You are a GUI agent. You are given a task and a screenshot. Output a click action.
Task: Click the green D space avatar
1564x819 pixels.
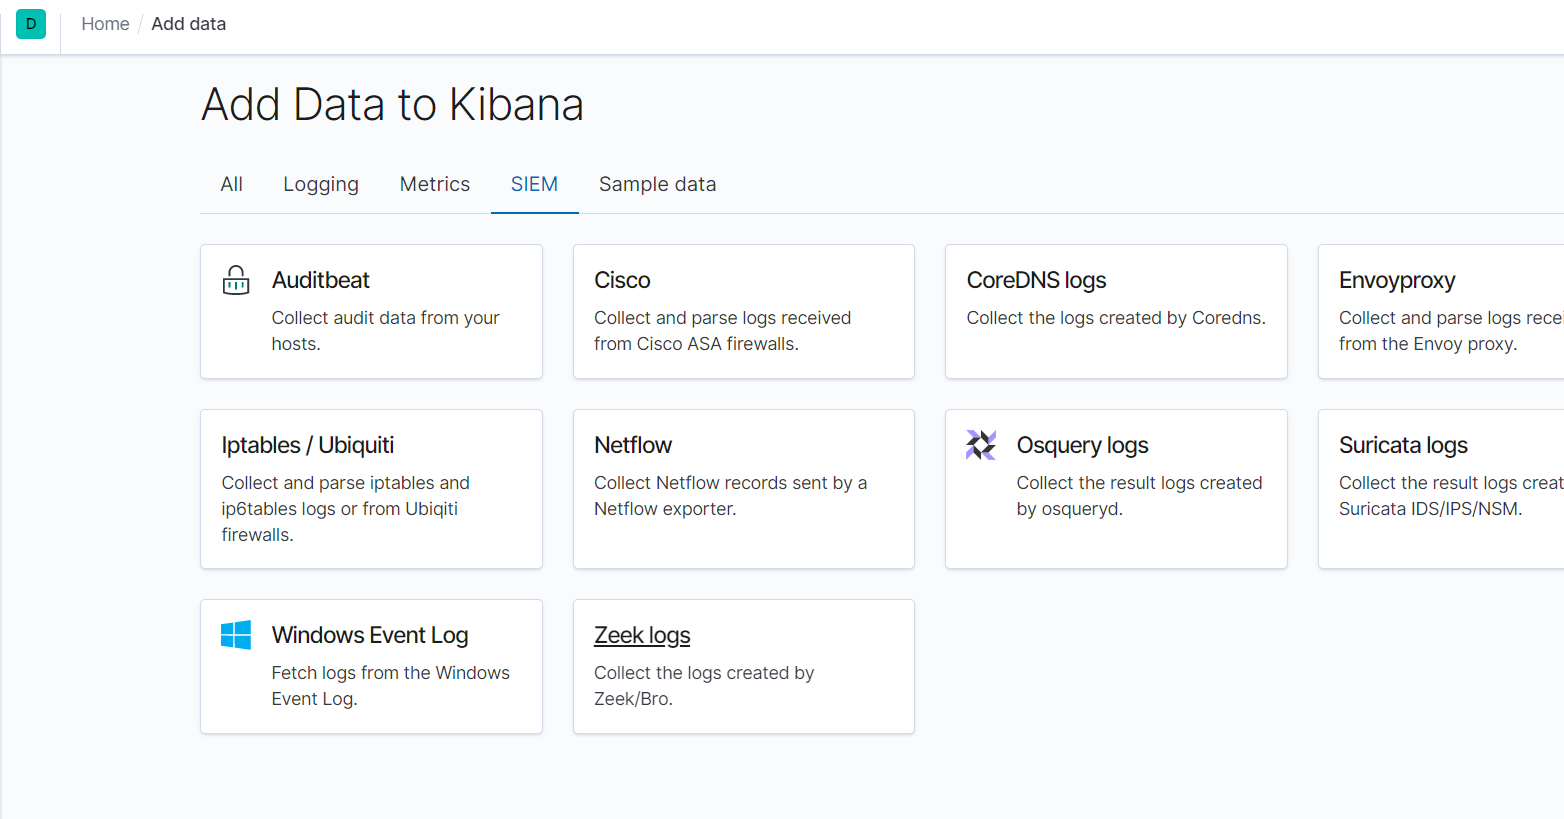click(31, 24)
